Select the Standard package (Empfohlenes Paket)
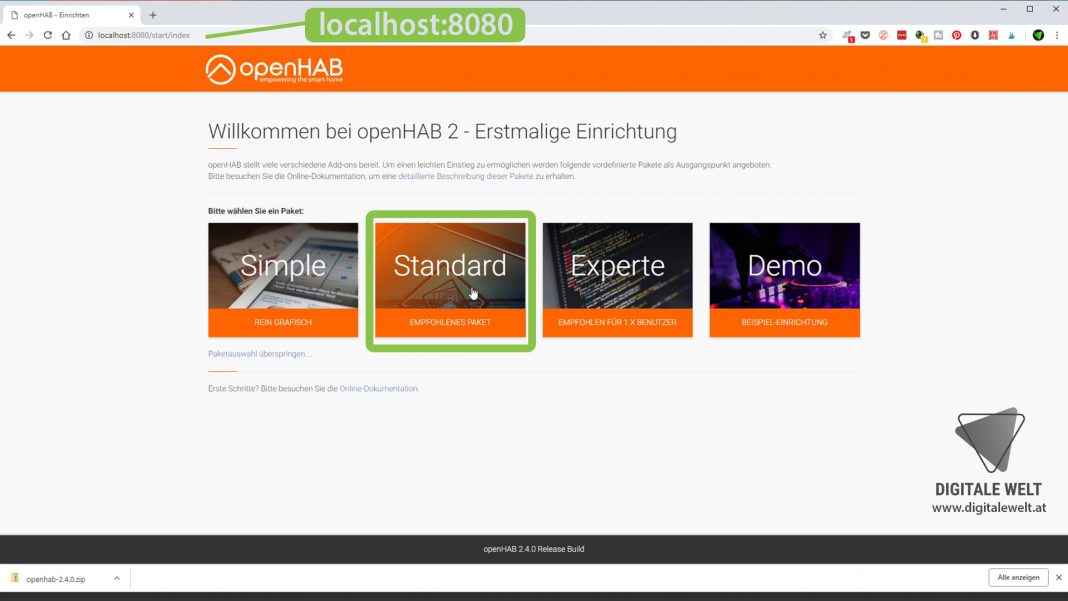 click(451, 280)
